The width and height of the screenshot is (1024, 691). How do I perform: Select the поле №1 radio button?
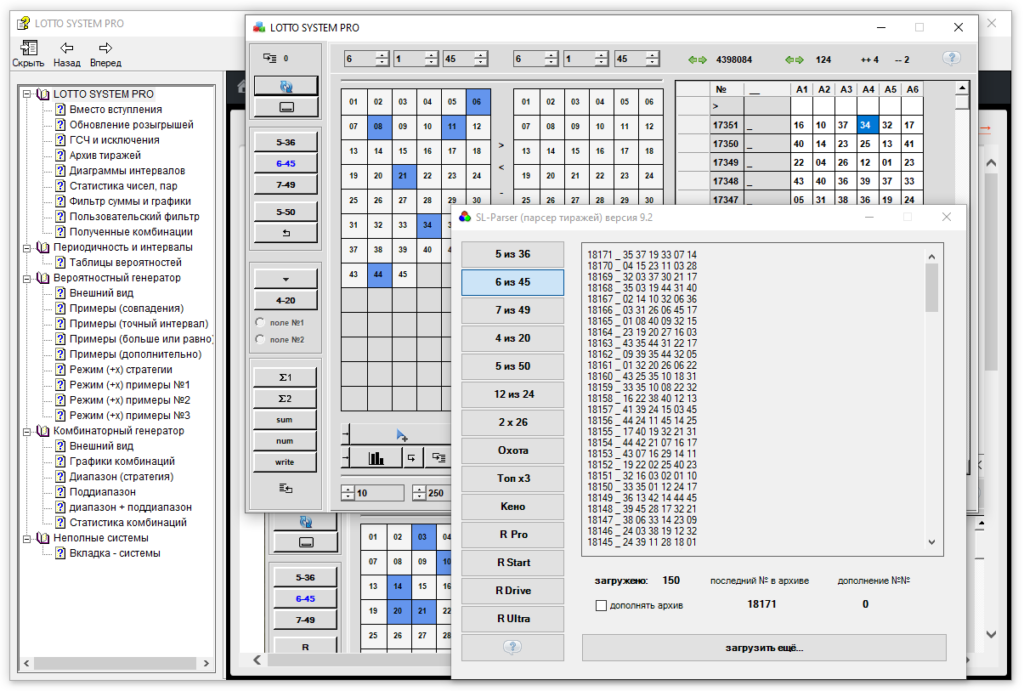click(x=260, y=322)
